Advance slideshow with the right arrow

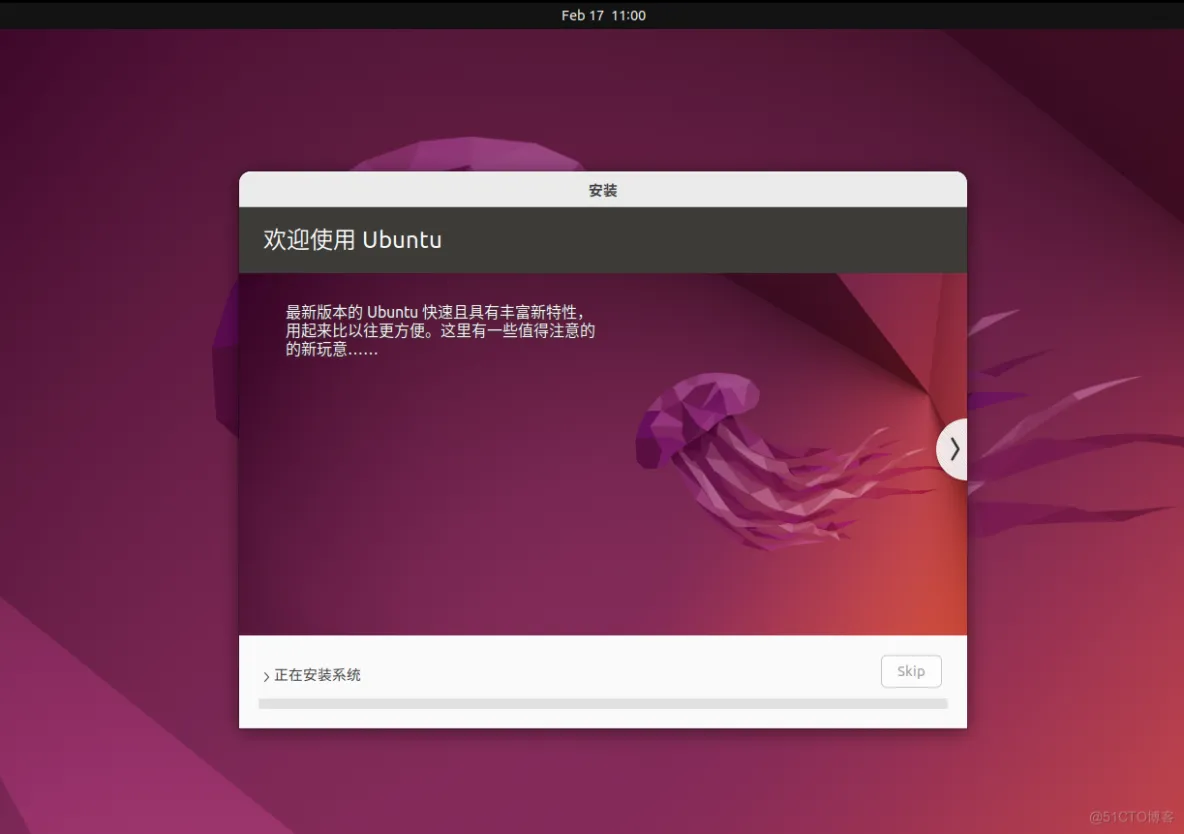point(953,449)
